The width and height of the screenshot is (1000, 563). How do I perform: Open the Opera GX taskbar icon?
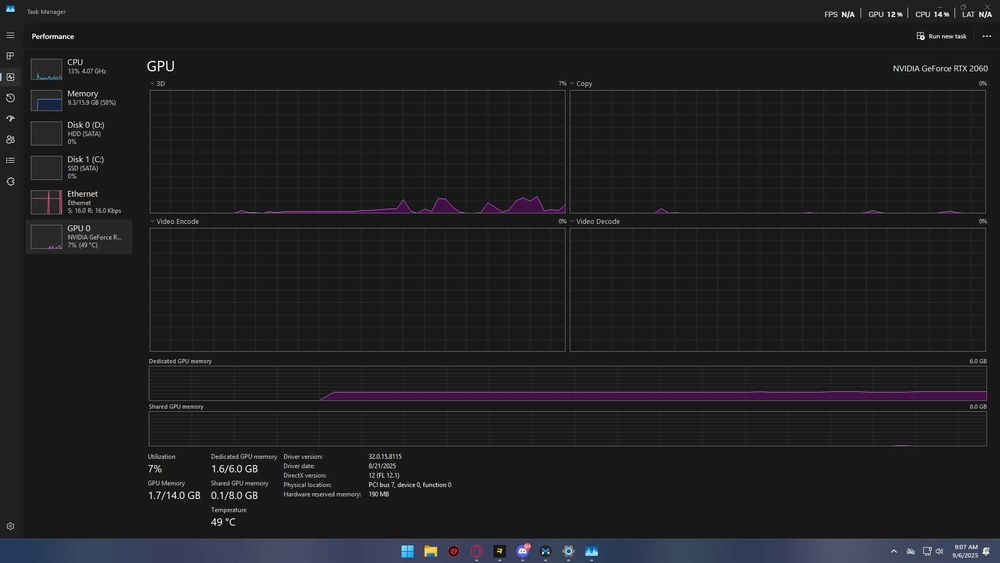[476, 551]
